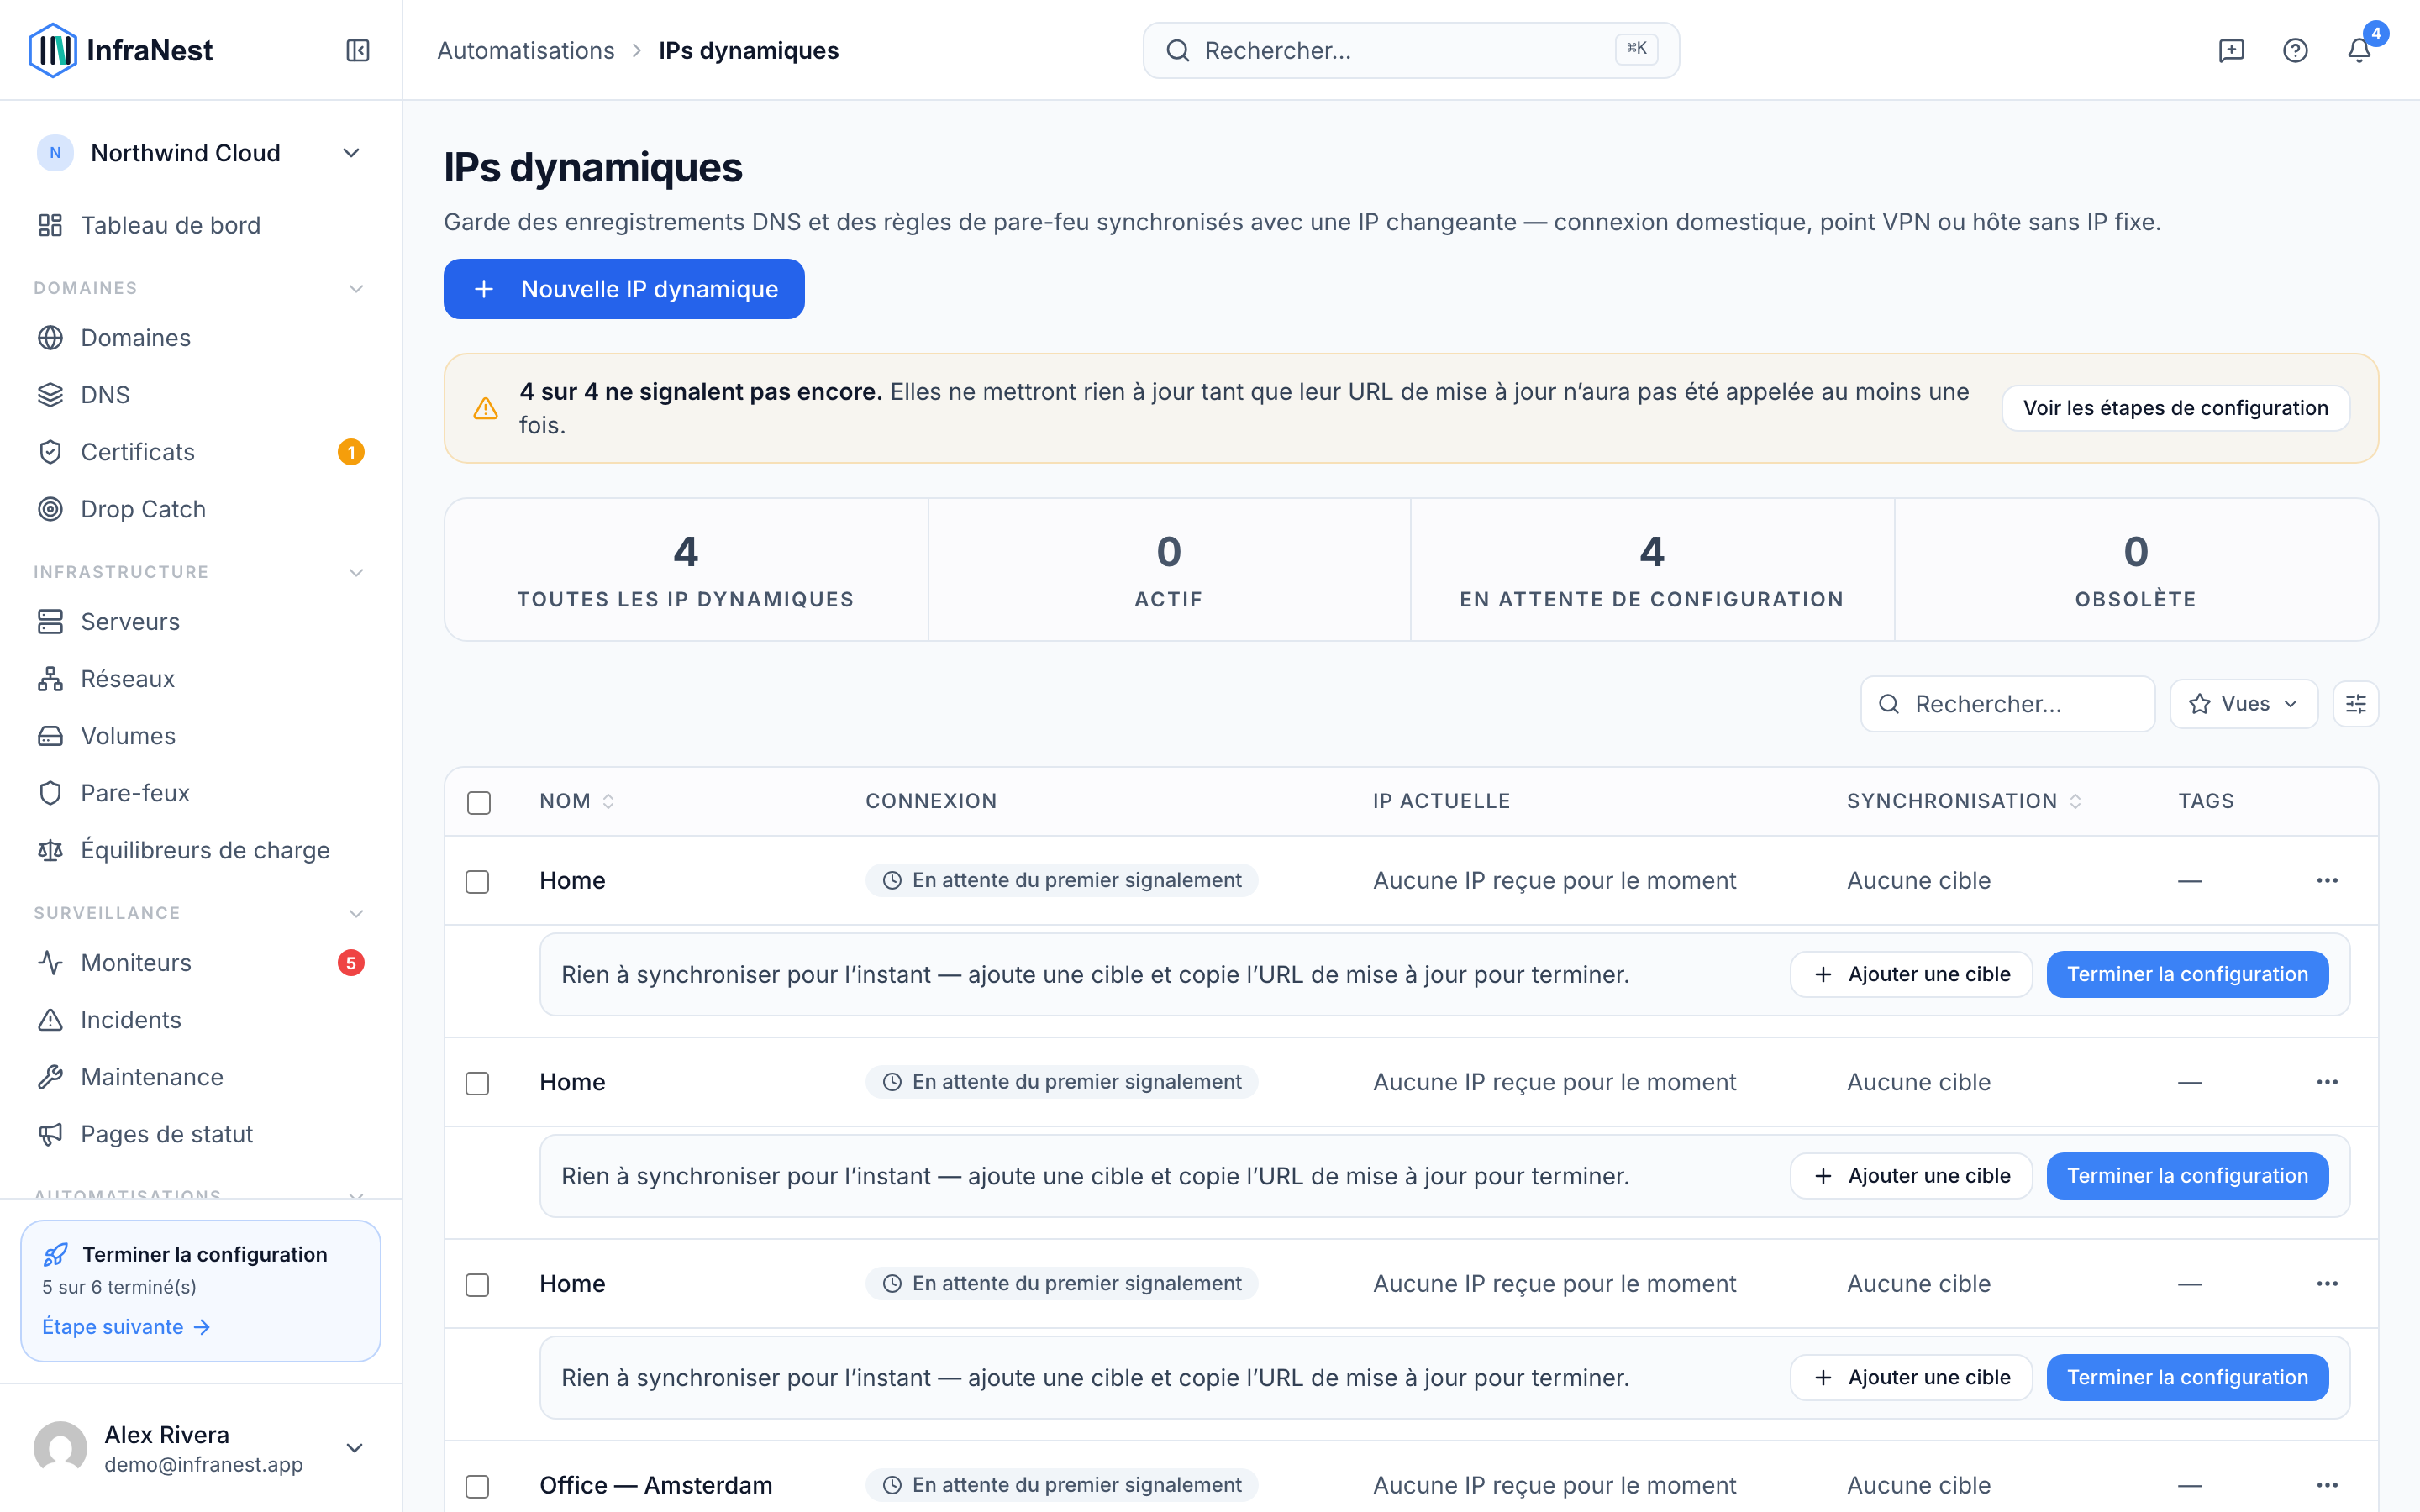Click the Domaines globe icon
2420x1512 pixels.
tap(50, 338)
